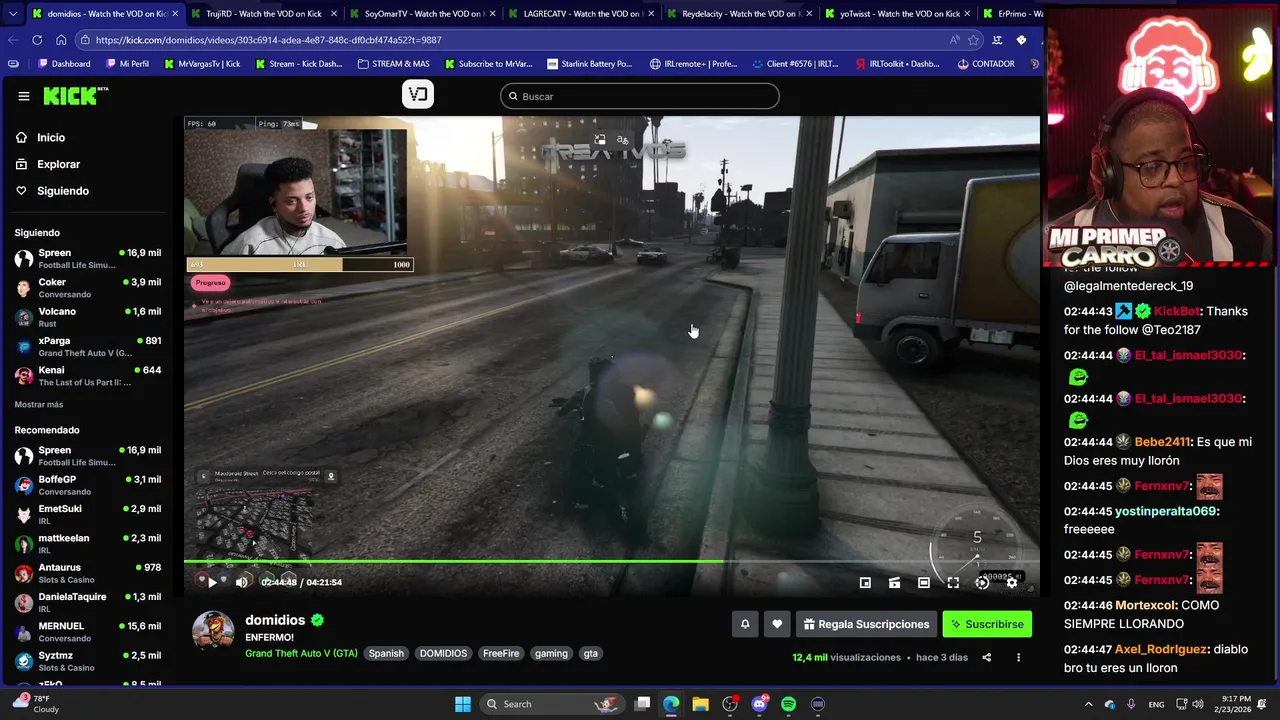This screenshot has width=1280, height=720.
Task: Click player icon left of fullscreen
Action: (924, 582)
